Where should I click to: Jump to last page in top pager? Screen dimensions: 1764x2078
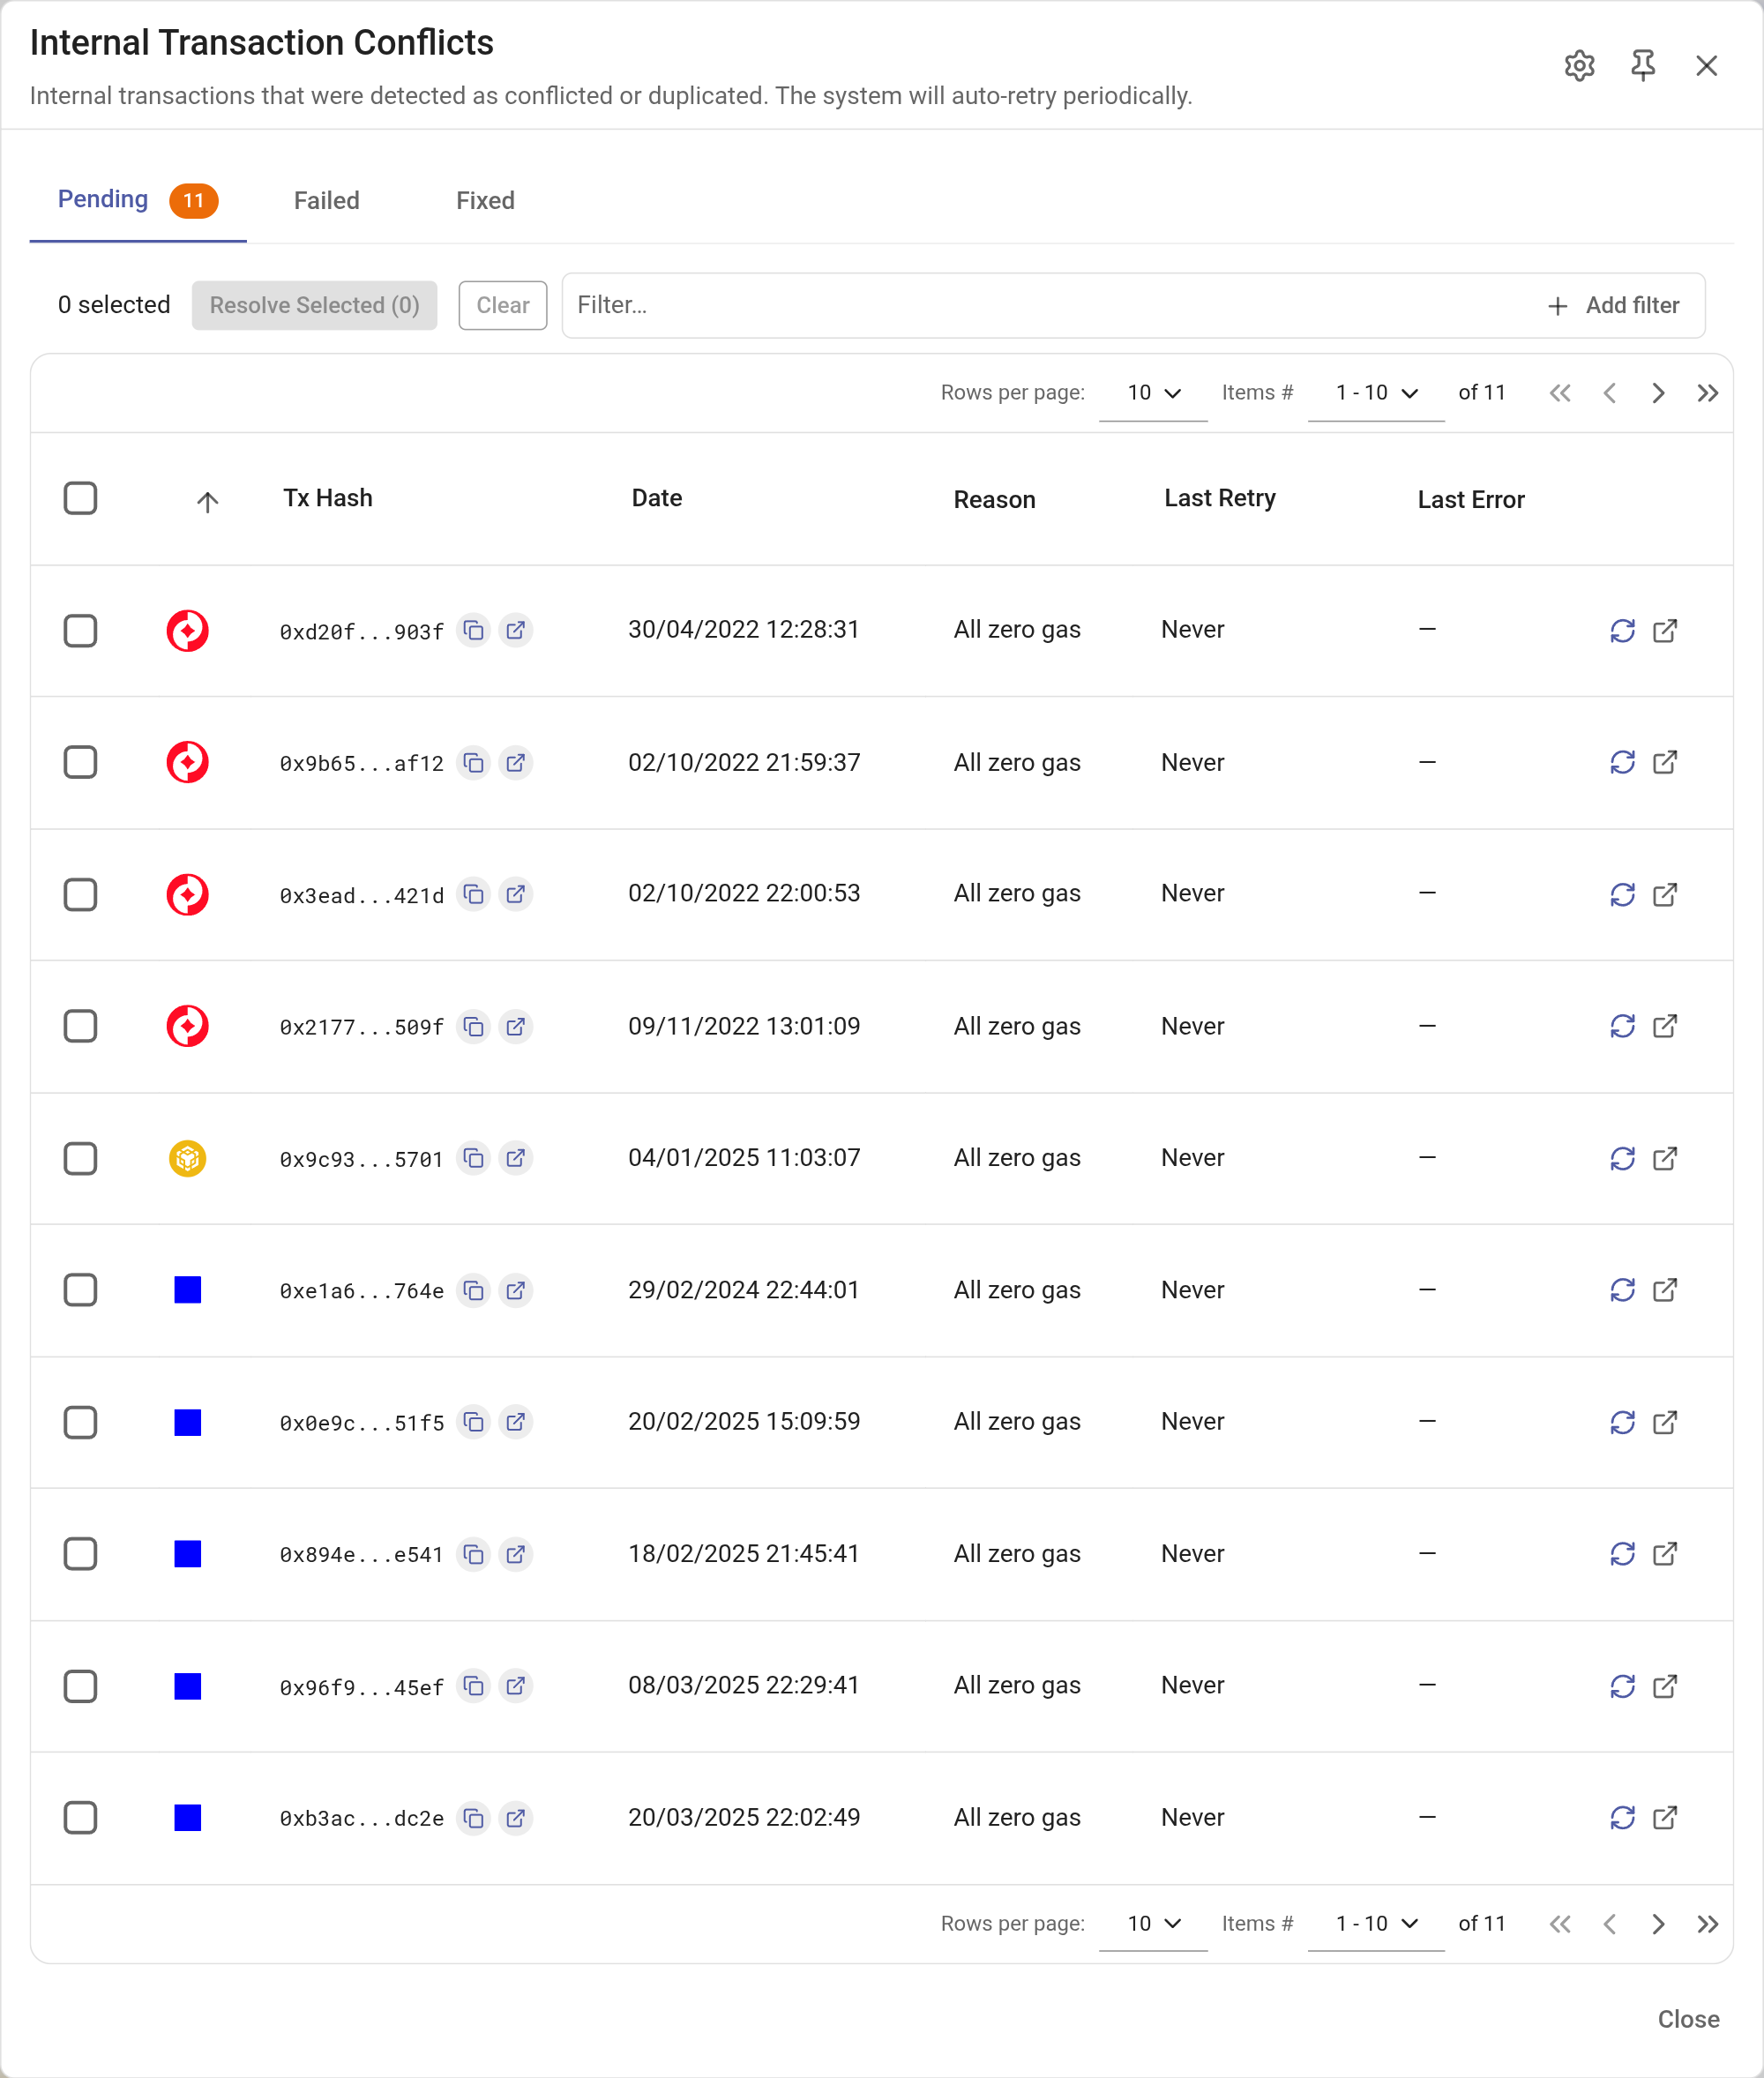[x=1707, y=393]
